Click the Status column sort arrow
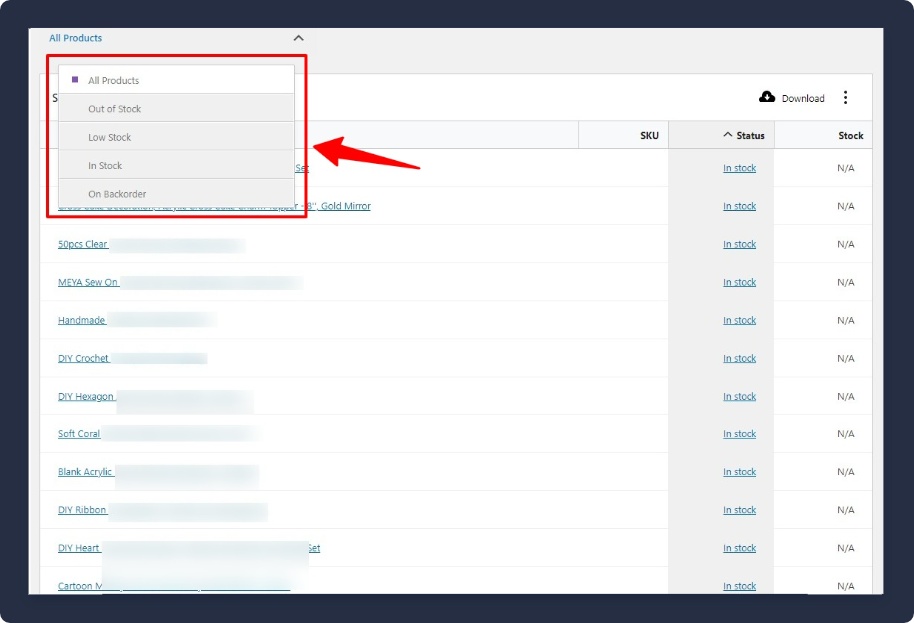Screen dimensions: 914x623 (x=727, y=136)
